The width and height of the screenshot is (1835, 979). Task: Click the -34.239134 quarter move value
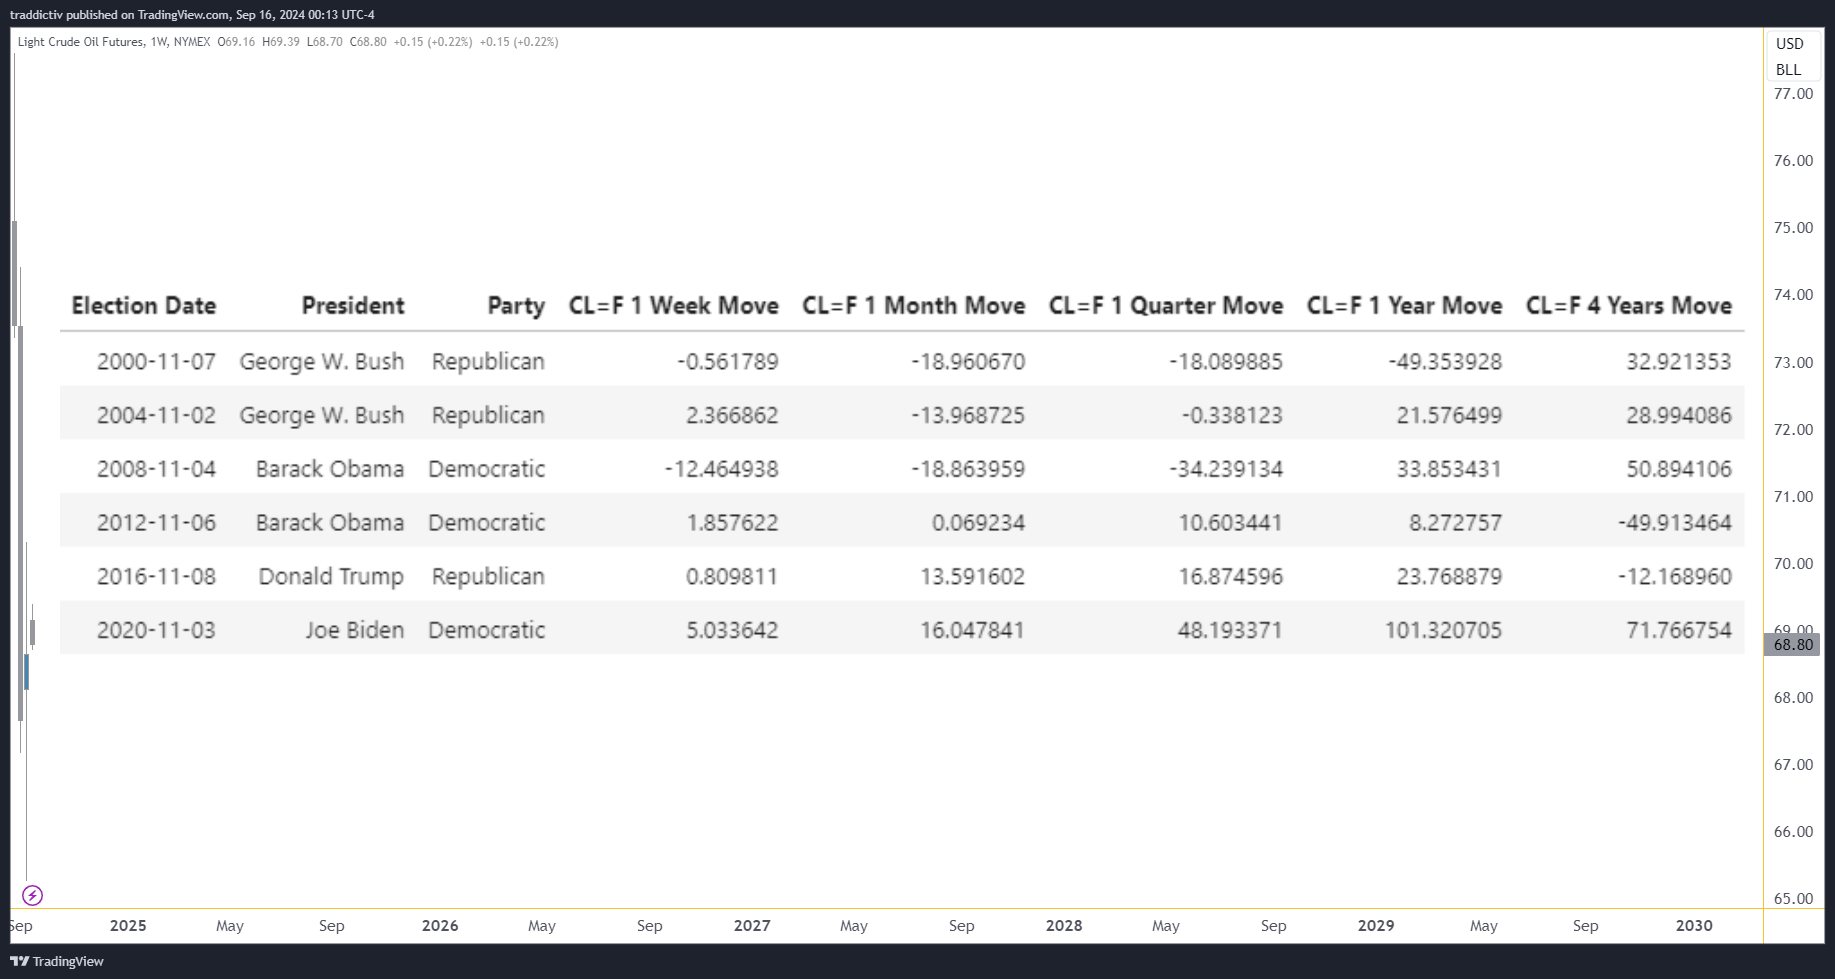pos(1225,469)
